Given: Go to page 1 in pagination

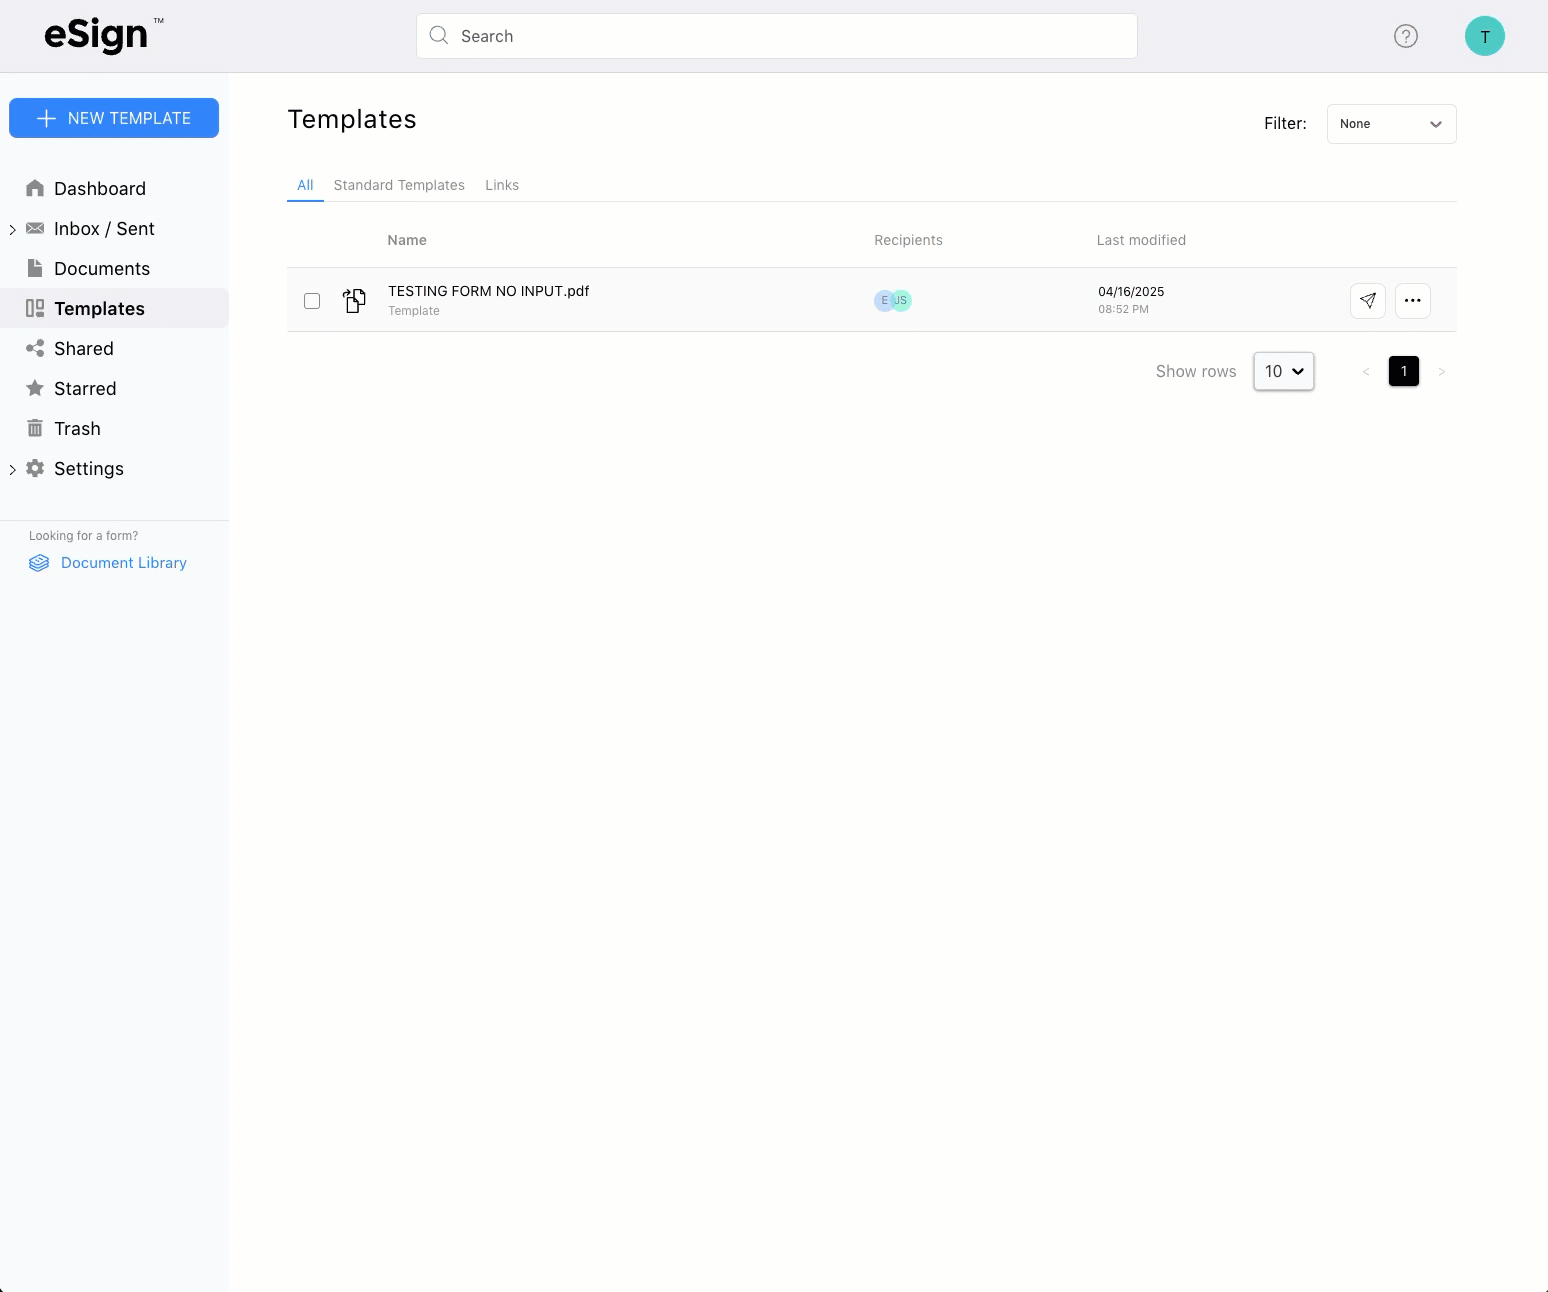Looking at the screenshot, I should pos(1404,371).
